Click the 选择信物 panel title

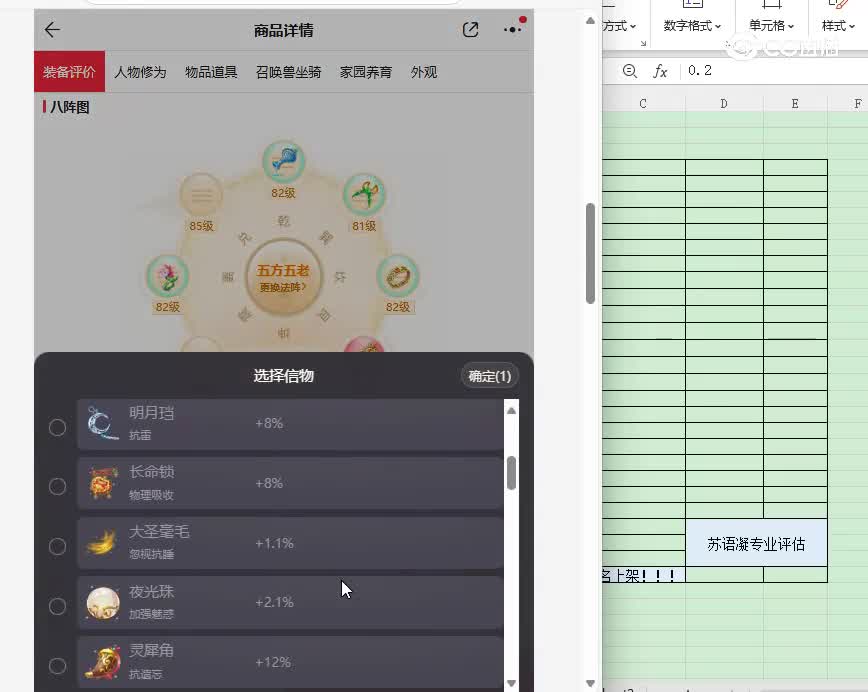tap(283, 376)
